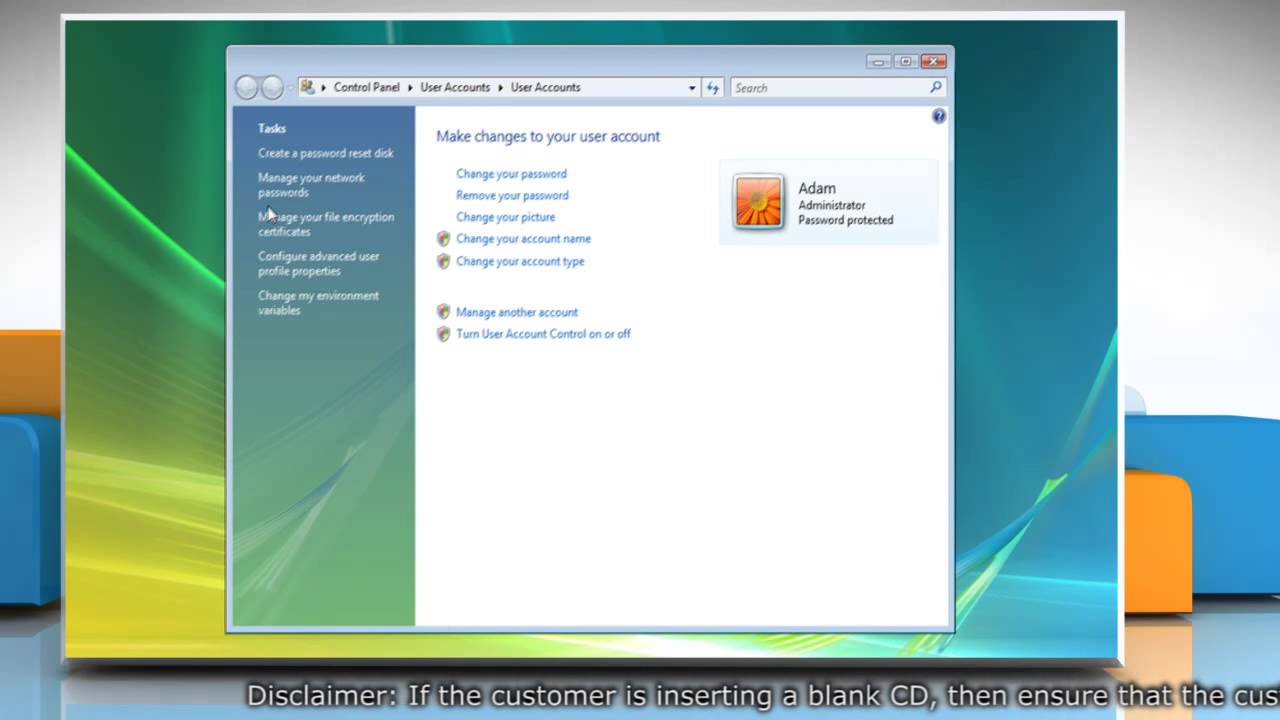1280x720 pixels.
Task: Open Change your account type link
Action: click(520, 262)
